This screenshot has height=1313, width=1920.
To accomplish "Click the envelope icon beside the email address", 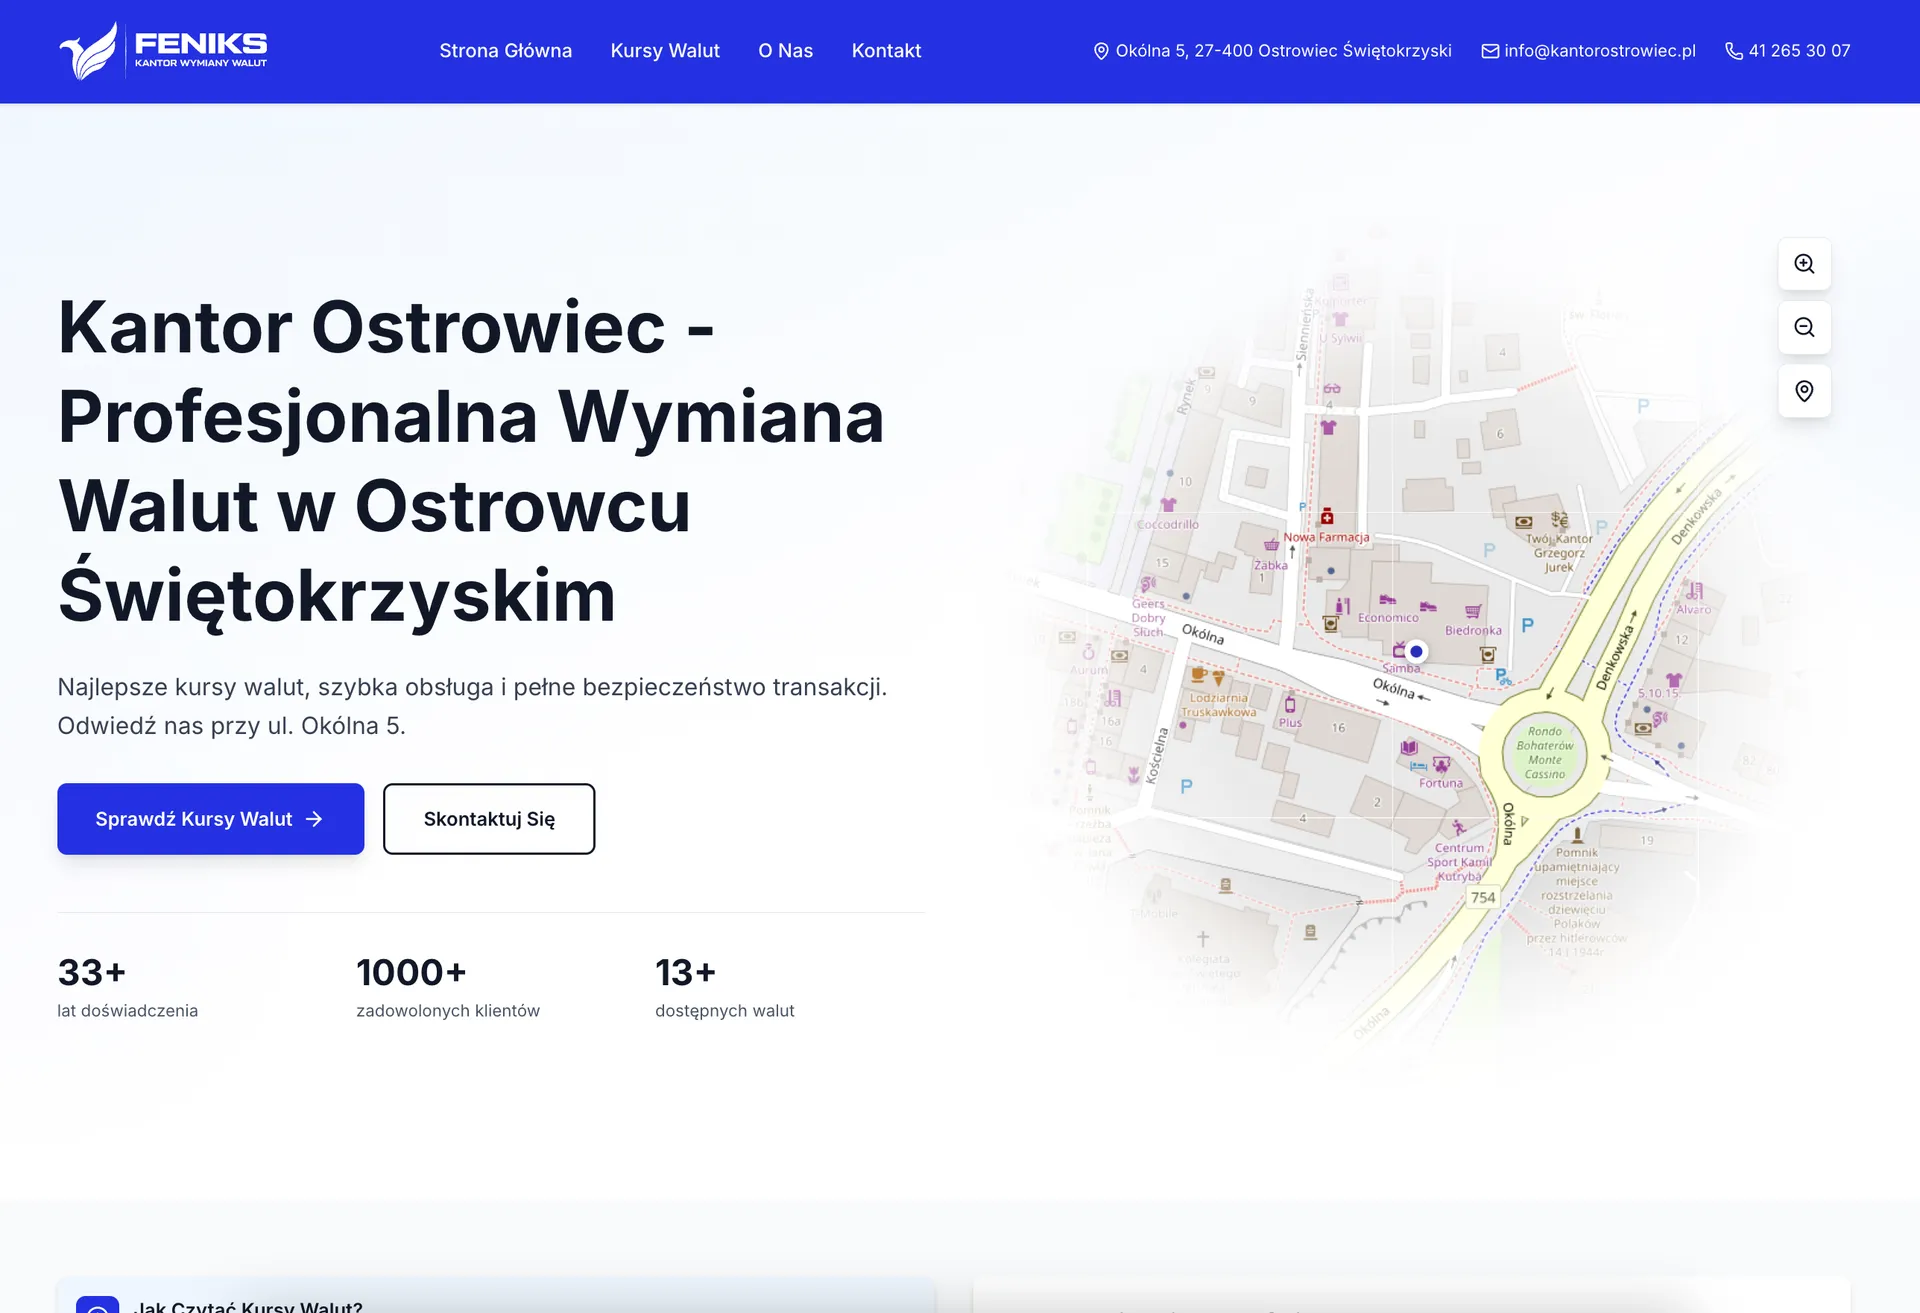I will (x=1490, y=51).
